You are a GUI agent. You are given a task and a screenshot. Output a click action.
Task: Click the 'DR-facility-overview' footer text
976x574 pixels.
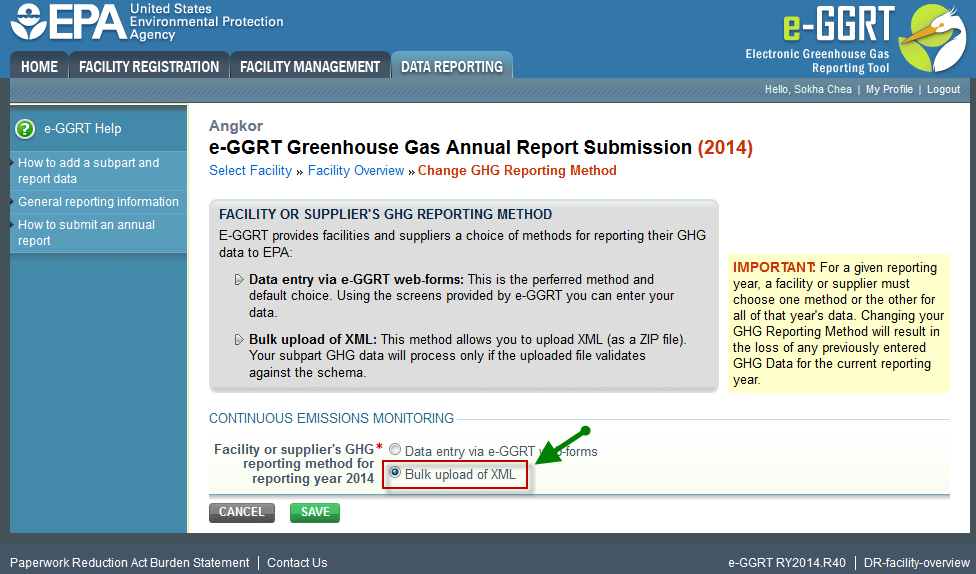click(916, 563)
